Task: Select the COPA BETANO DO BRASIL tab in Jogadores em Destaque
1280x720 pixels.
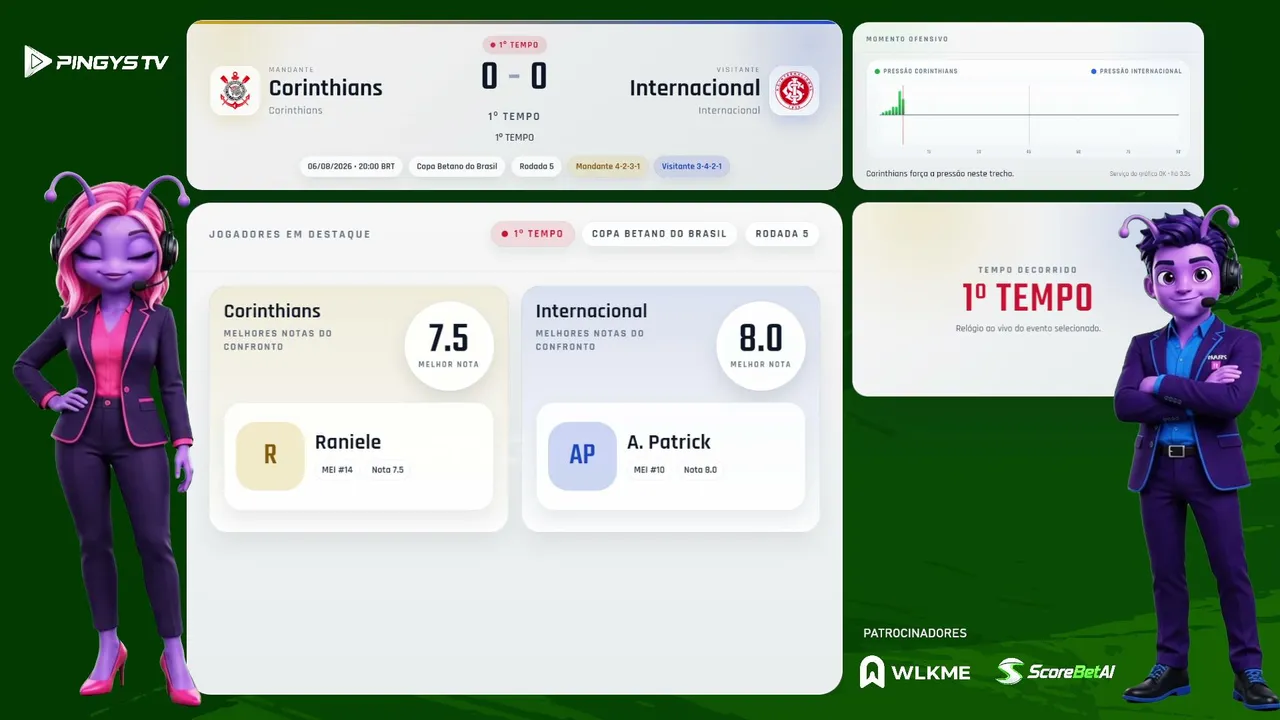Action: [660, 234]
